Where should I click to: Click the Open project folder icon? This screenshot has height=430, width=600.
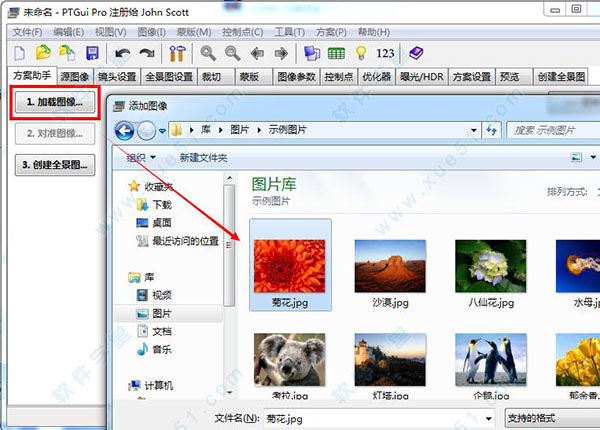point(44,53)
